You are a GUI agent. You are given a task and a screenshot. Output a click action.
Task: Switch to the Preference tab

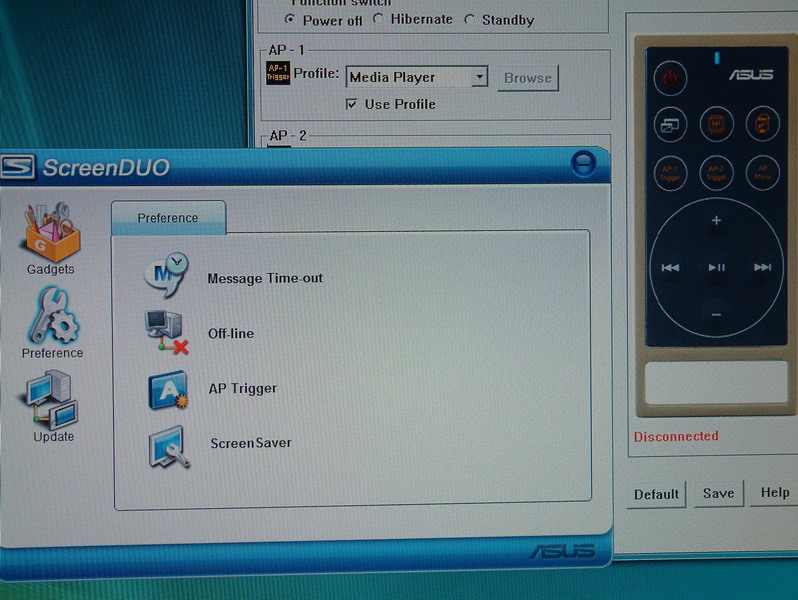(168, 218)
